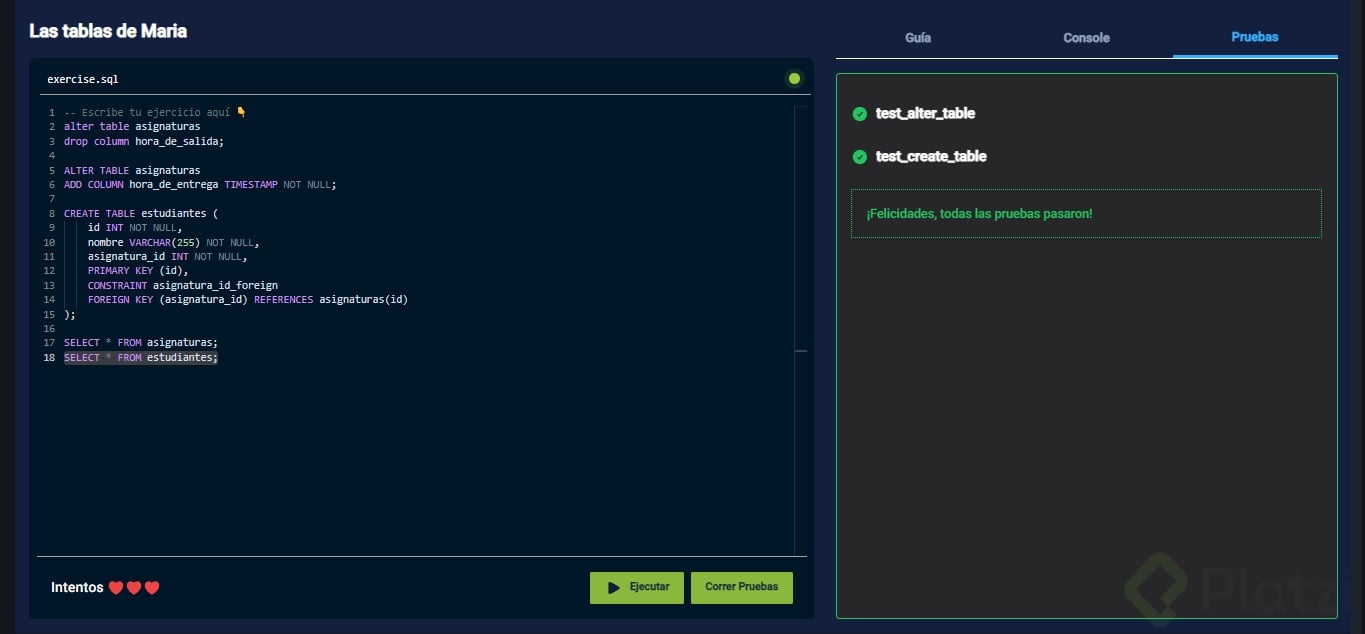Image resolution: width=1365 pixels, height=634 pixels.
Task: Click the lowercase alter table asignaturas line
Action: [132, 126]
